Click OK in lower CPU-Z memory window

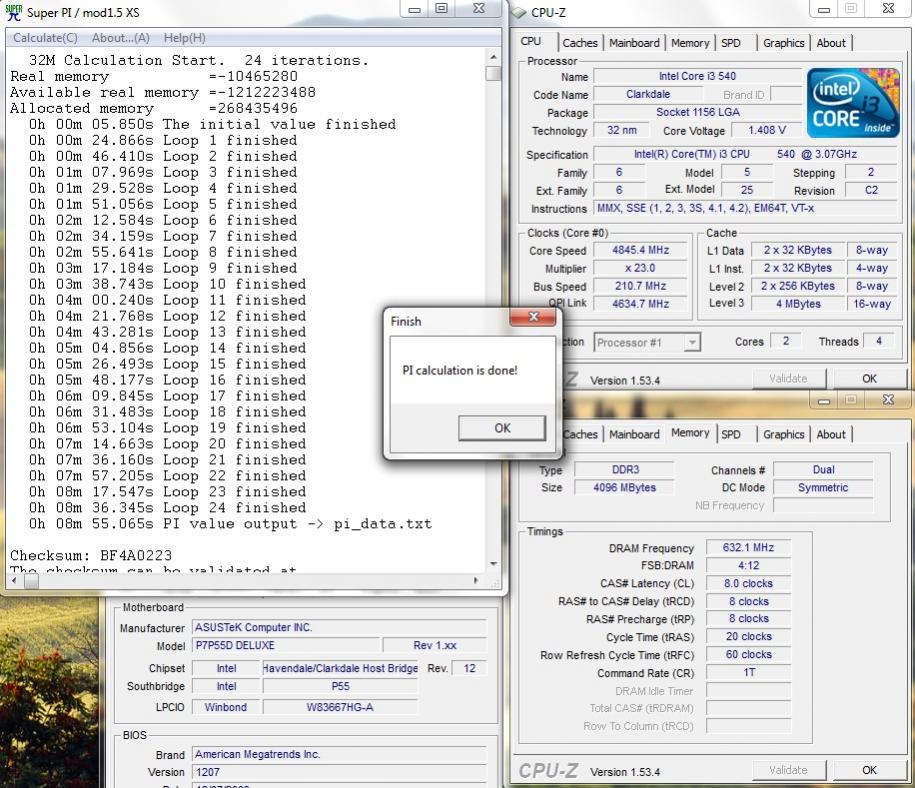click(x=869, y=770)
